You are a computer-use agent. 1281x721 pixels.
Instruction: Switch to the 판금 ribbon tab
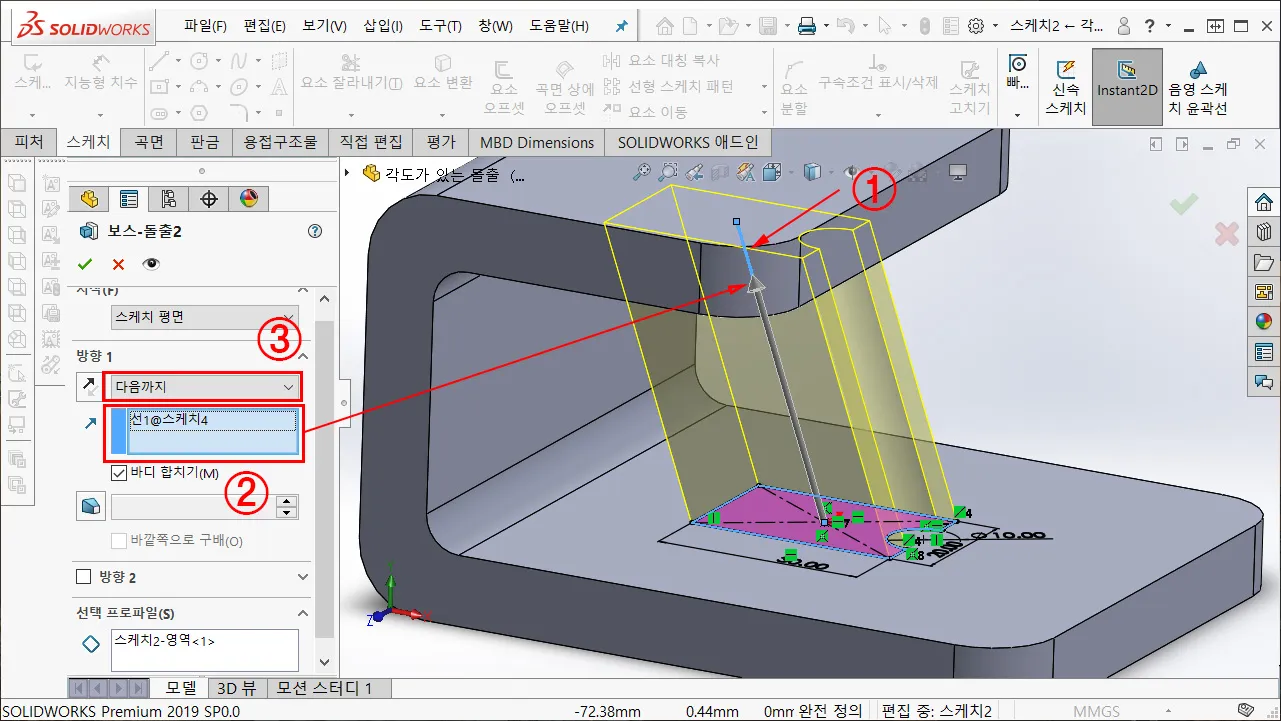click(204, 142)
